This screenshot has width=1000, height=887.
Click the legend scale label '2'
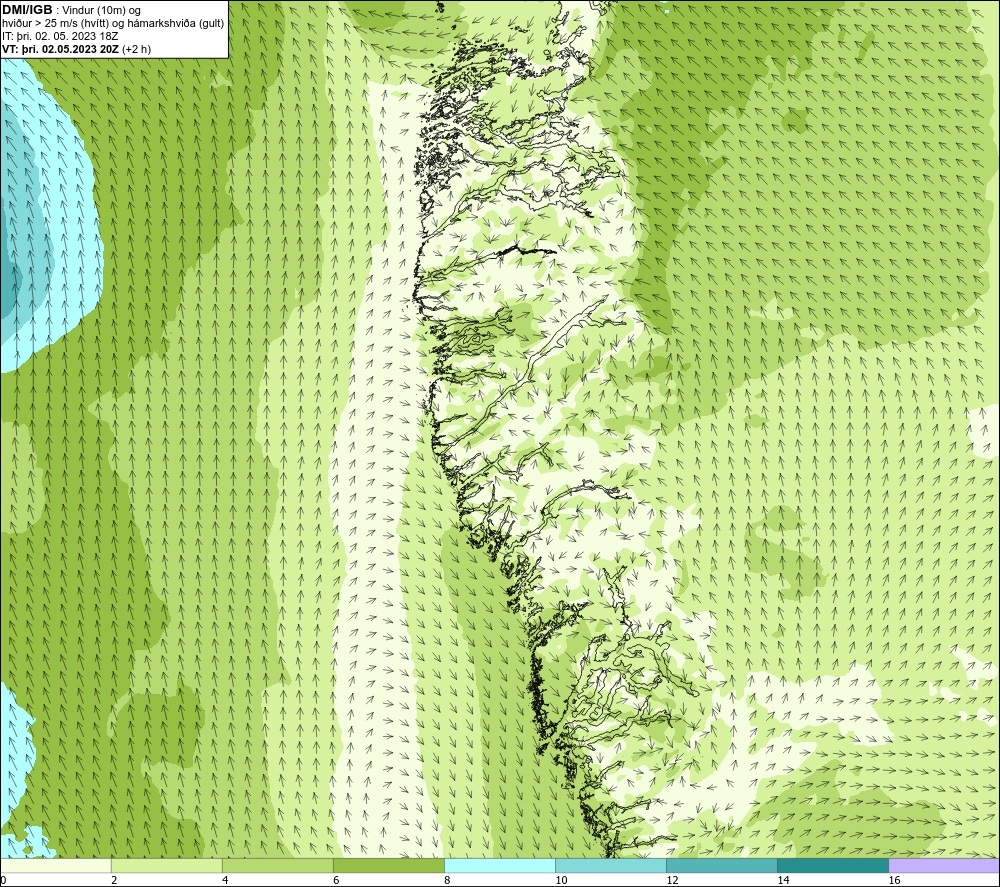[114, 881]
